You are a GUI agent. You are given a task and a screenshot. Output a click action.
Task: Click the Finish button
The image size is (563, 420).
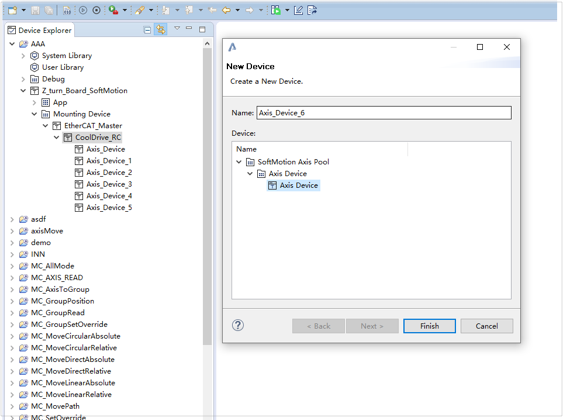coord(429,326)
